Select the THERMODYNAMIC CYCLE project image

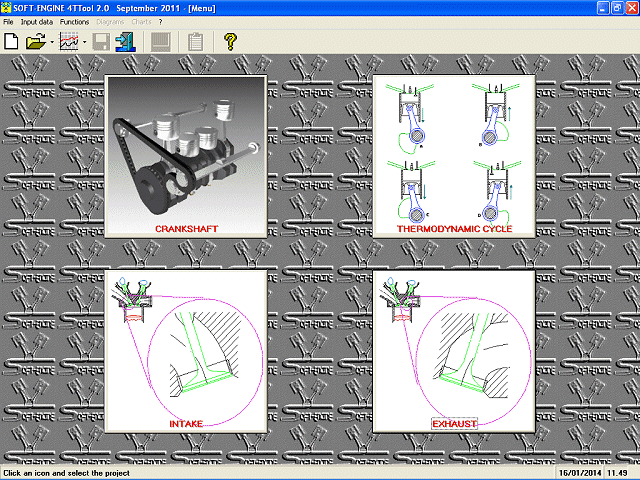(454, 156)
